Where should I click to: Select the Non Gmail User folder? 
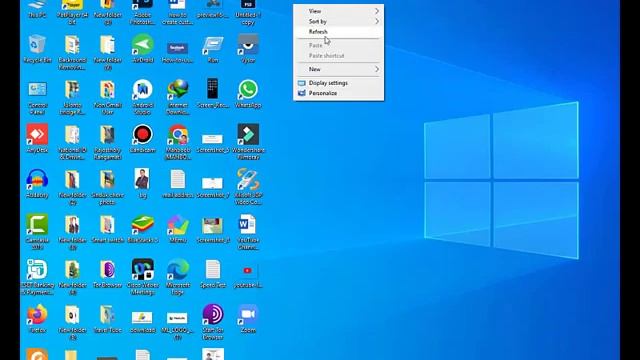click(x=107, y=97)
